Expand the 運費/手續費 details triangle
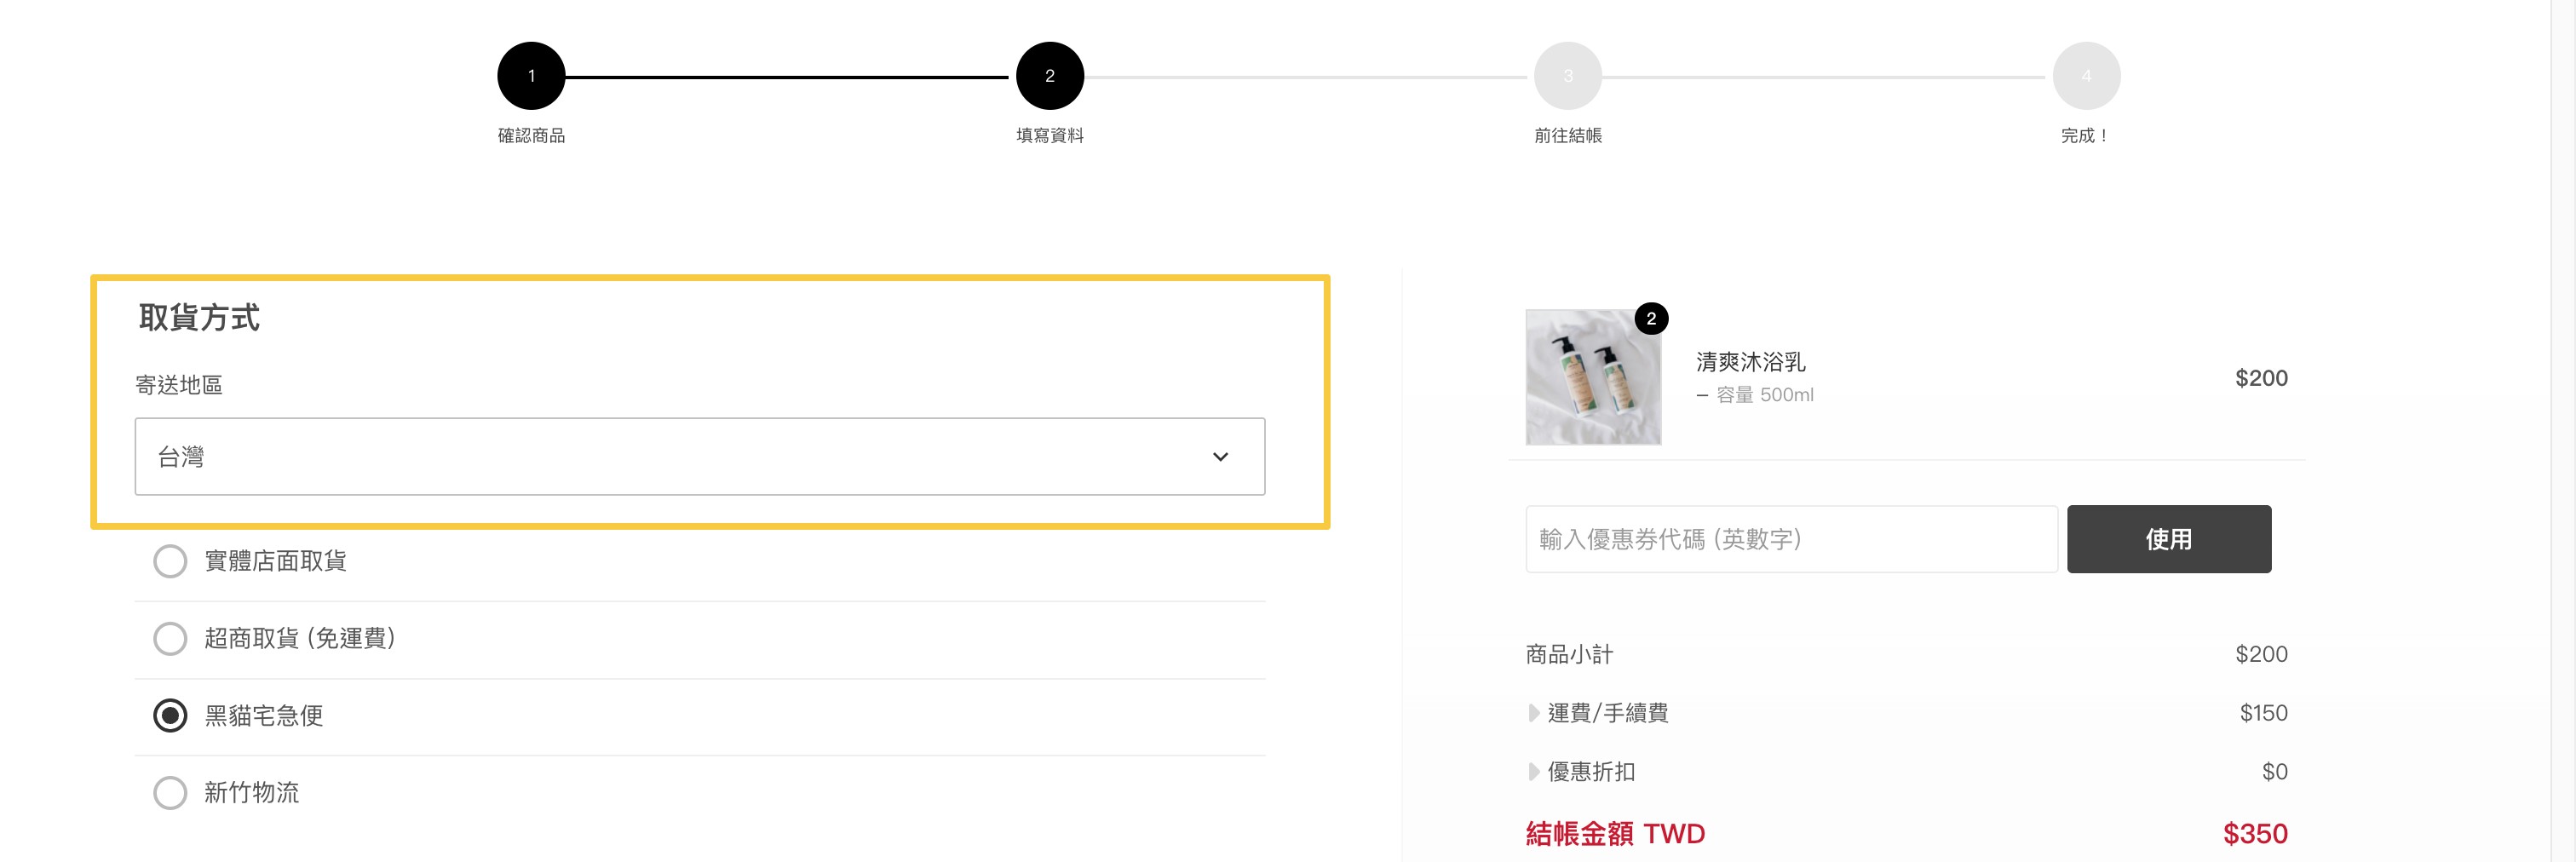2576x862 pixels. click(x=1533, y=713)
